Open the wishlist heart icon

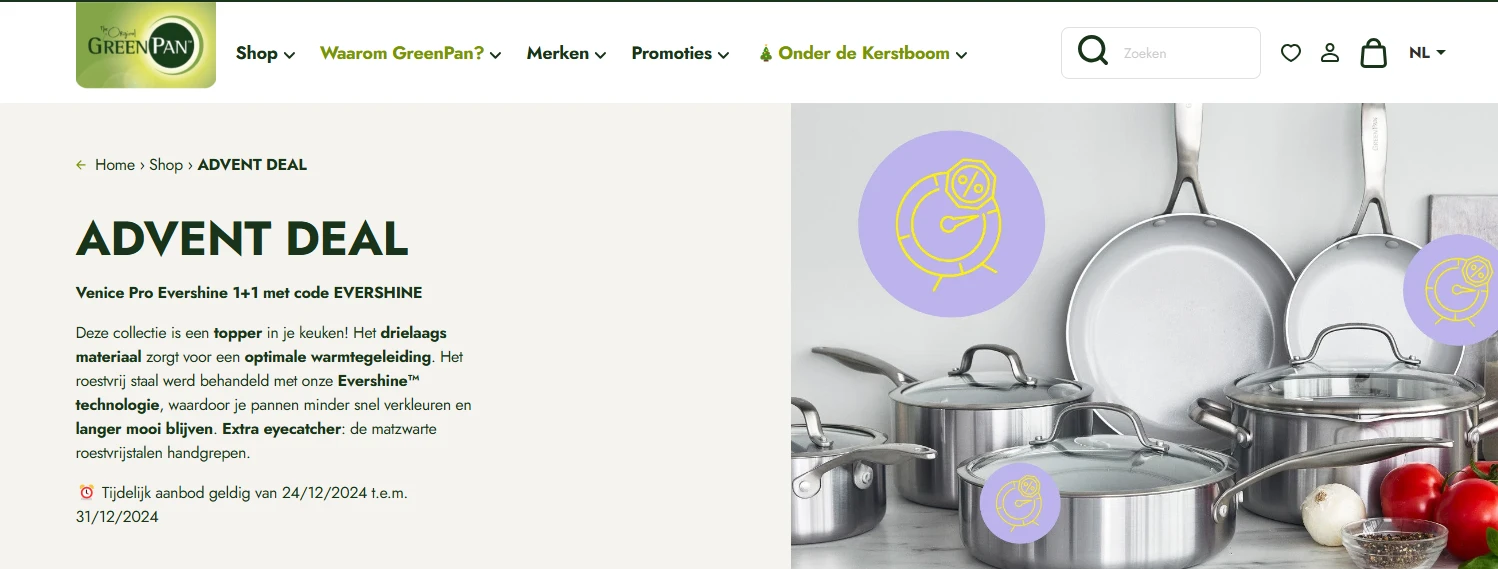pos(1291,53)
